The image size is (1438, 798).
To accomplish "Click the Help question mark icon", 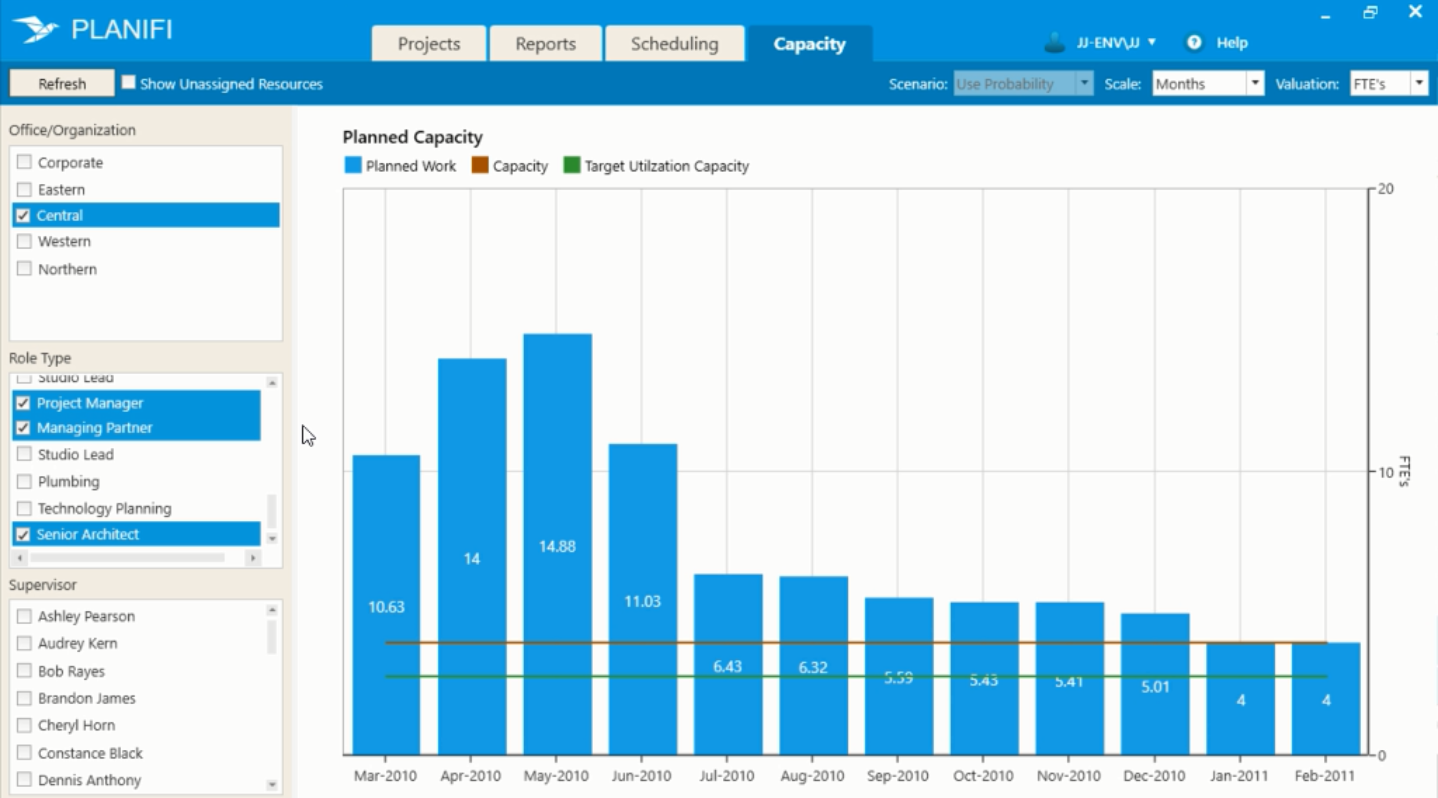I will pyautogui.click(x=1194, y=43).
